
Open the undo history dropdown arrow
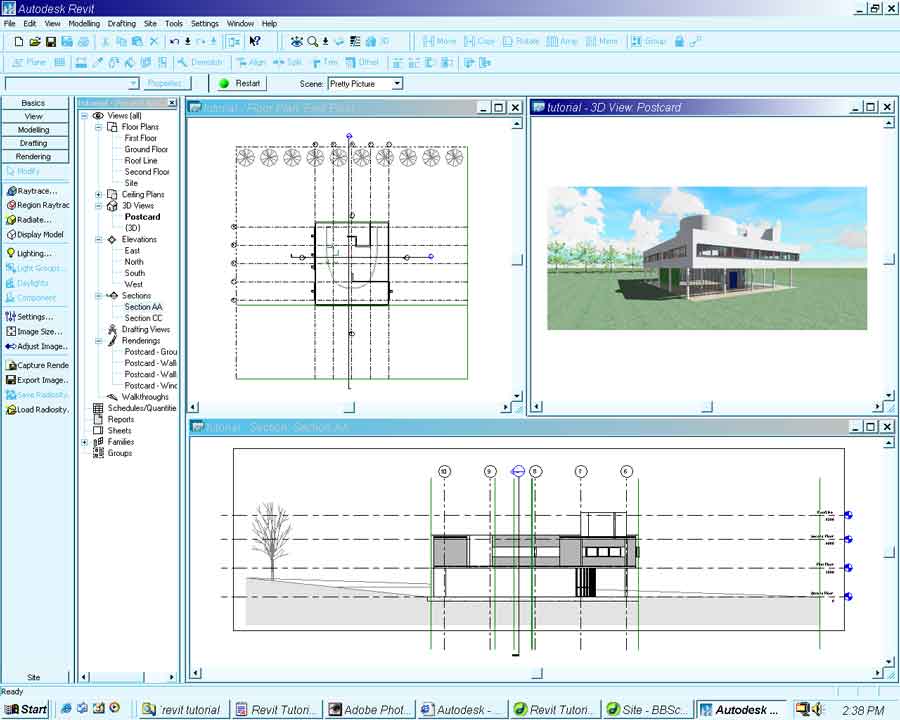pyautogui.click(x=187, y=41)
